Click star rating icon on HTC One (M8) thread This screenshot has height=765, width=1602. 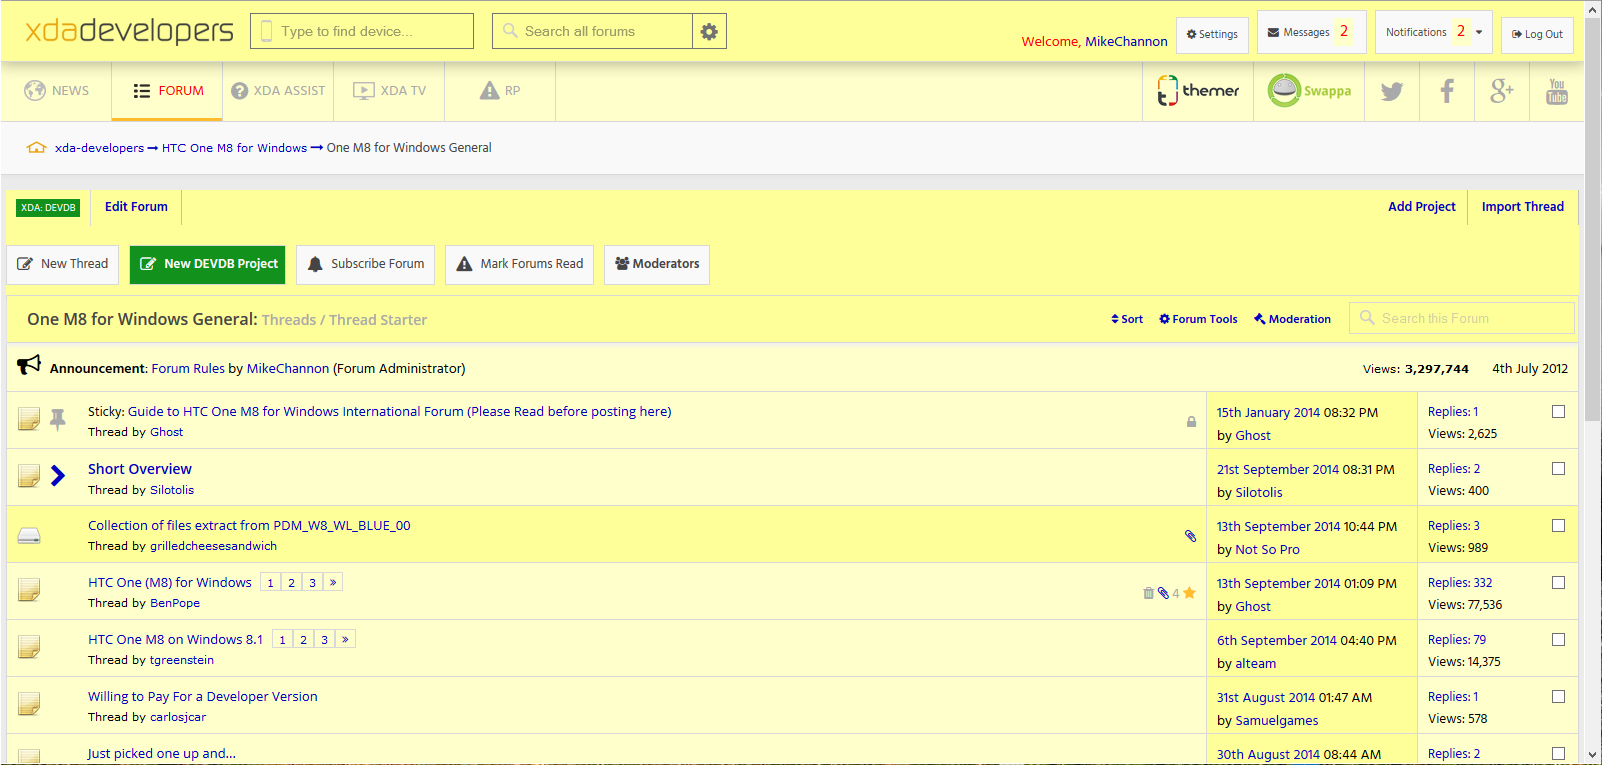tap(1189, 593)
